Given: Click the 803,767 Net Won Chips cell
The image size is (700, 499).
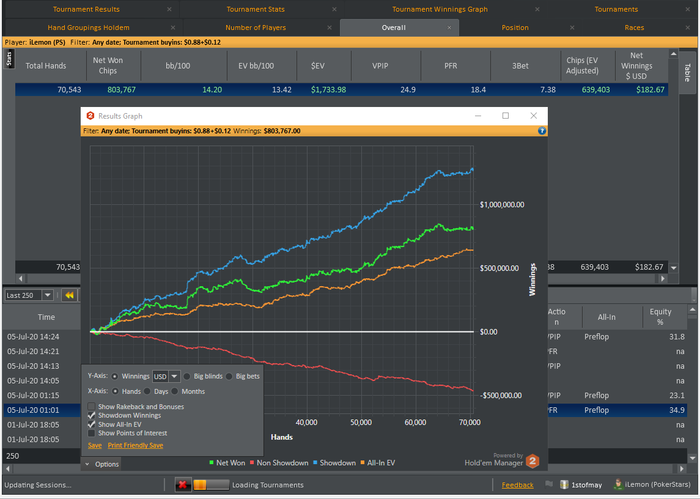Looking at the screenshot, I should click(x=121, y=90).
